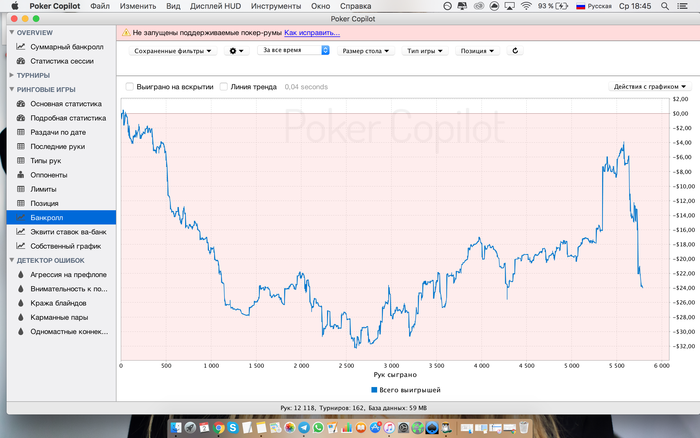
Task: Enable Выиграно на вскрытии checkbox
Action: coord(129,87)
